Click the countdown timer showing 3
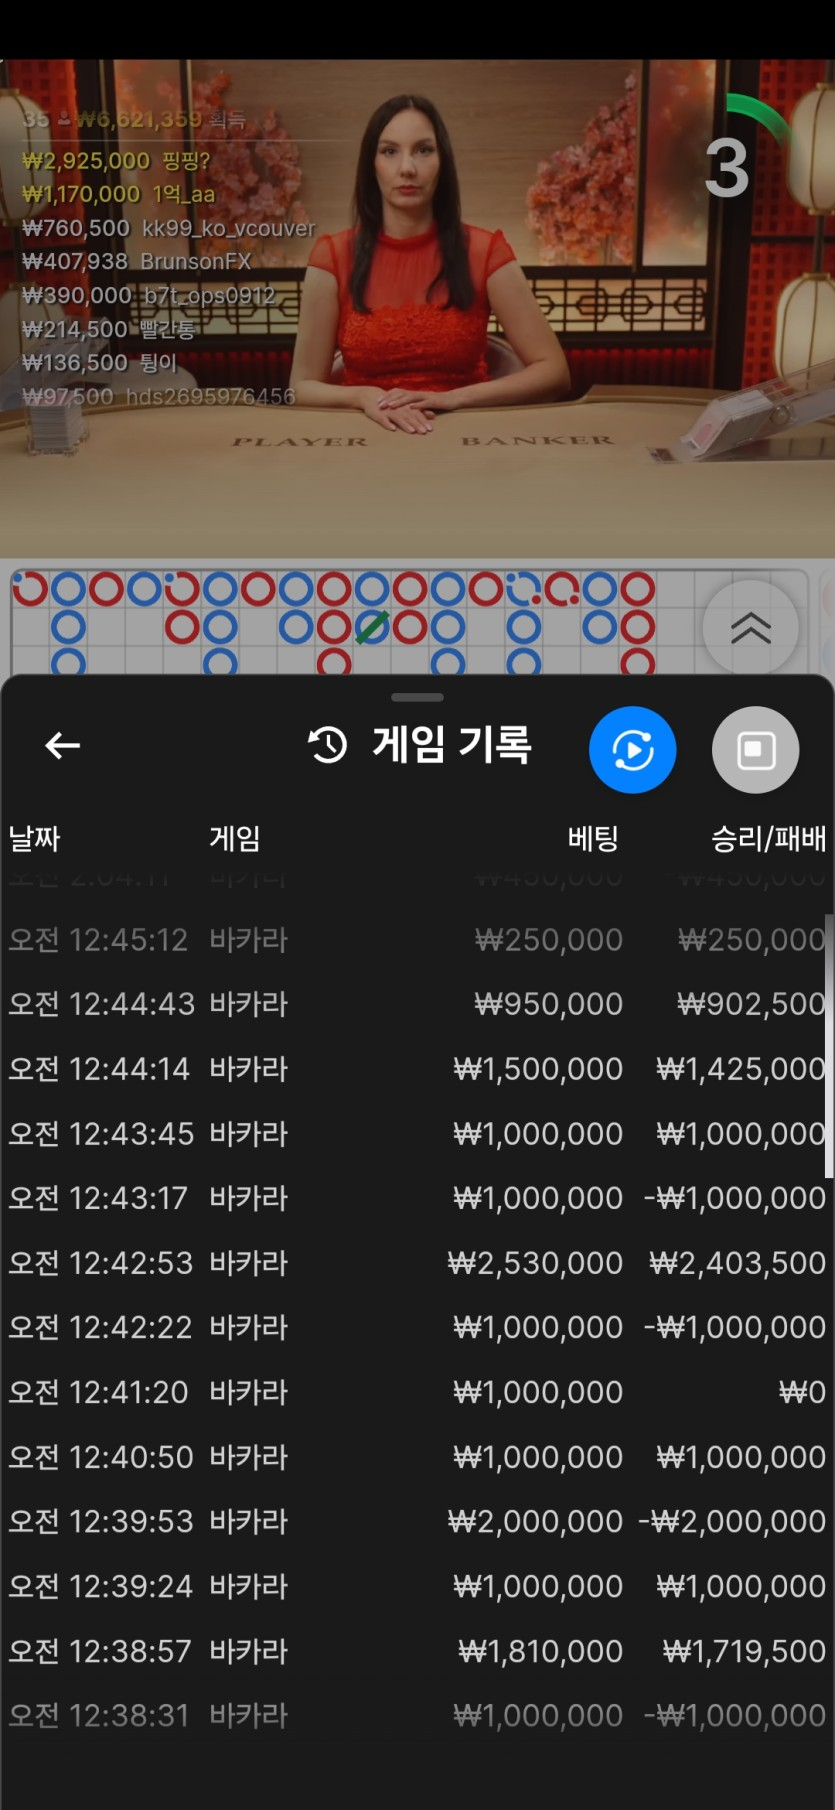Screen dimensions: 835x1810 [x=727, y=168]
